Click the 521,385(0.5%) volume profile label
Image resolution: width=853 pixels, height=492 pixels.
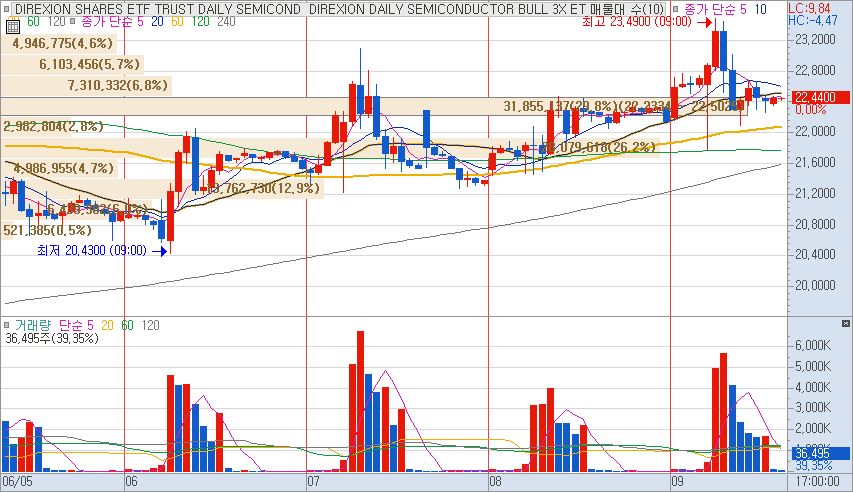[47, 230]
